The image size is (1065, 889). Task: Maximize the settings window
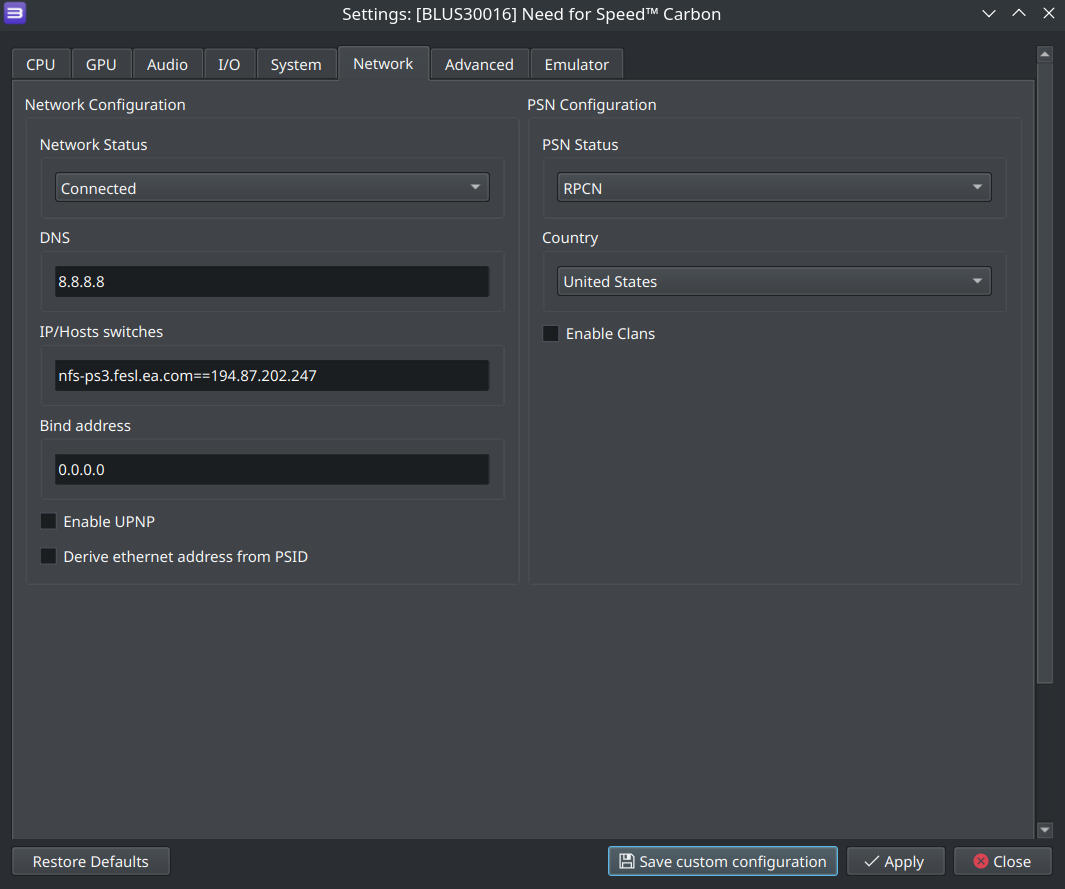(1019, 14)
